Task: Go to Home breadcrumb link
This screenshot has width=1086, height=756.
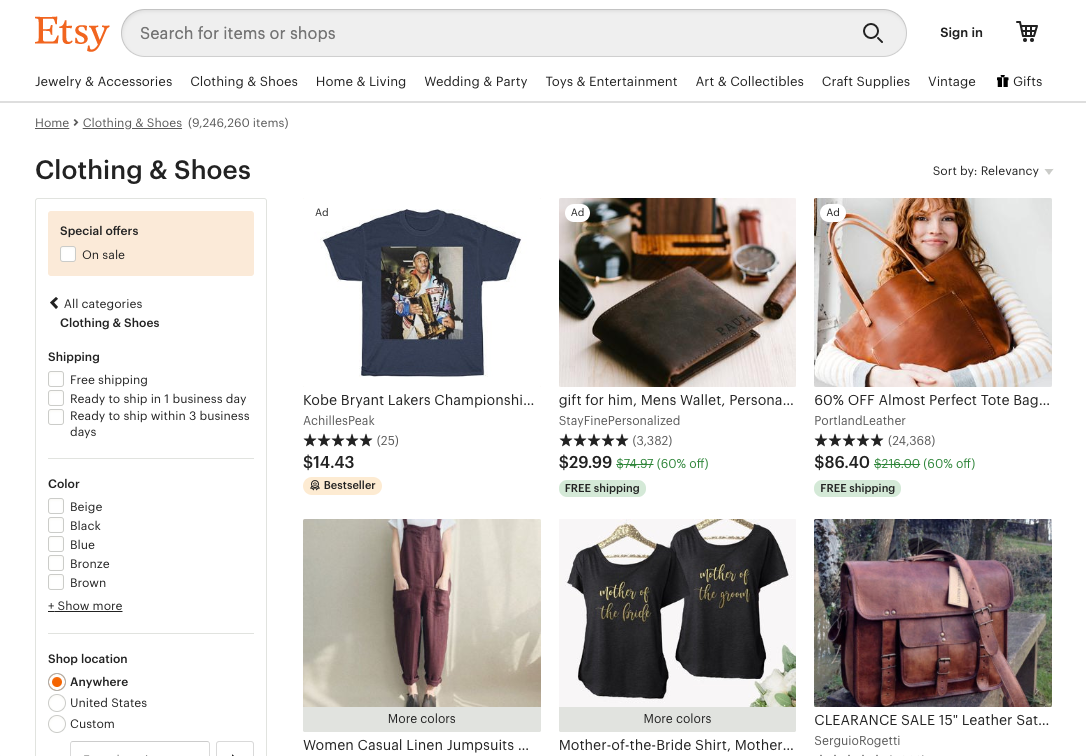Action: coord(52,123)
